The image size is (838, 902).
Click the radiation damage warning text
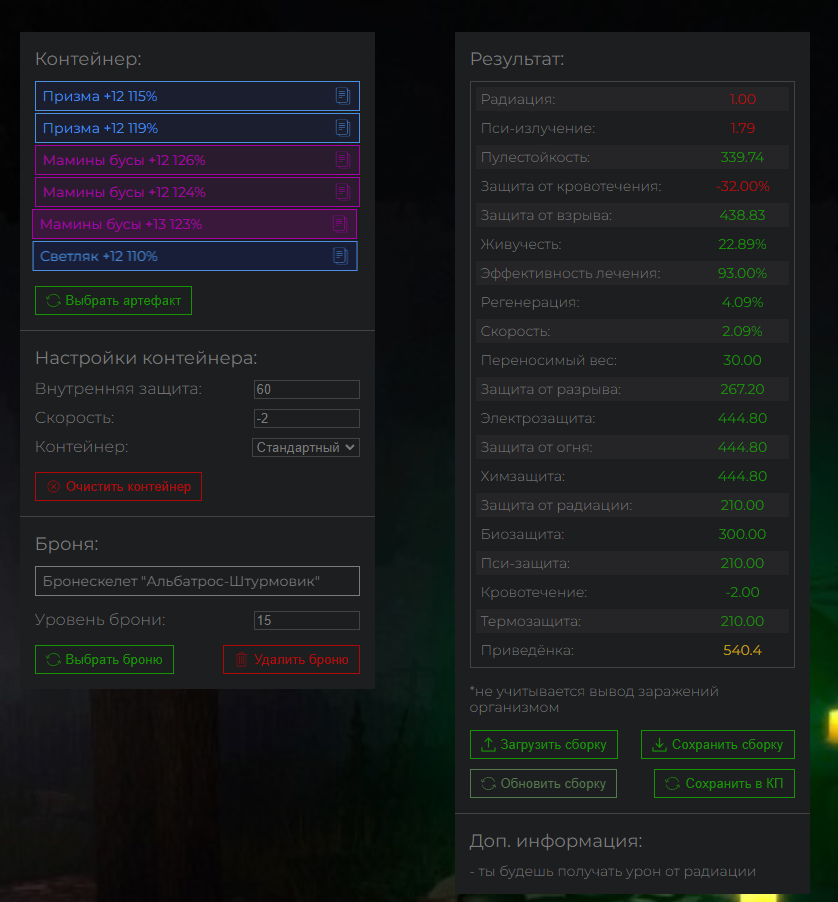coord(613,872)
